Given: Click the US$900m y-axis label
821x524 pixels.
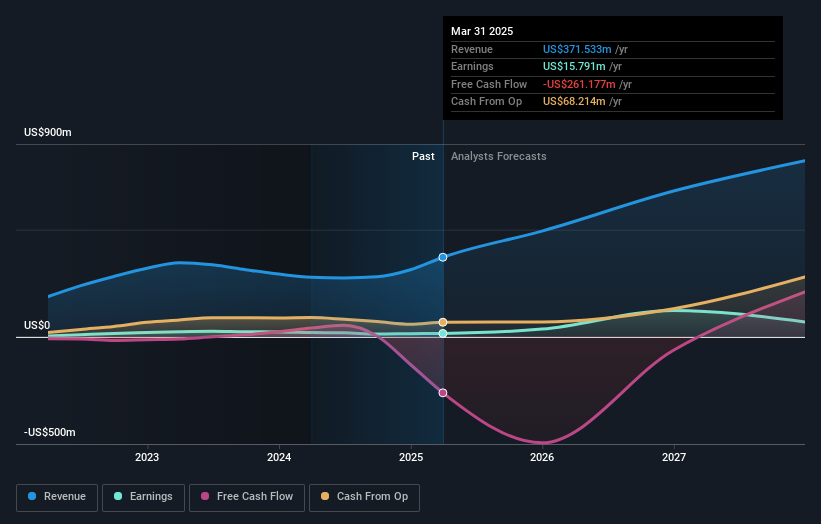Looking at the screenshot, I should 48,132.
